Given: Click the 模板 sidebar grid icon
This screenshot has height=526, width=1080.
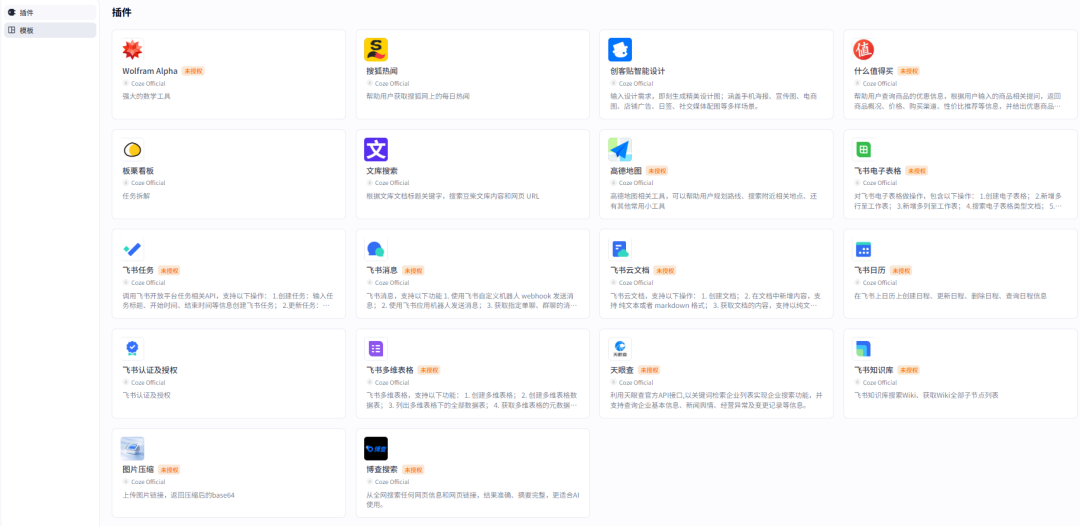Looking at the screenshot, I should tap(11, 30).
